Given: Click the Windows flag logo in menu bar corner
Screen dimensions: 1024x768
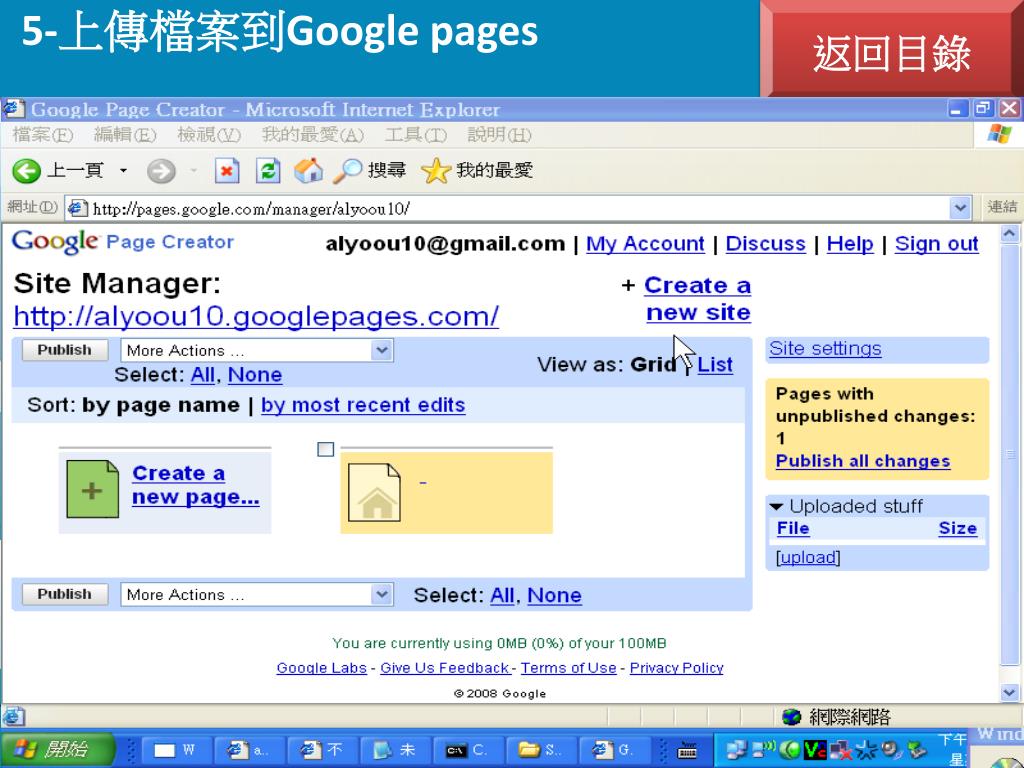Looking at the screenshot, I should point(999,135).
